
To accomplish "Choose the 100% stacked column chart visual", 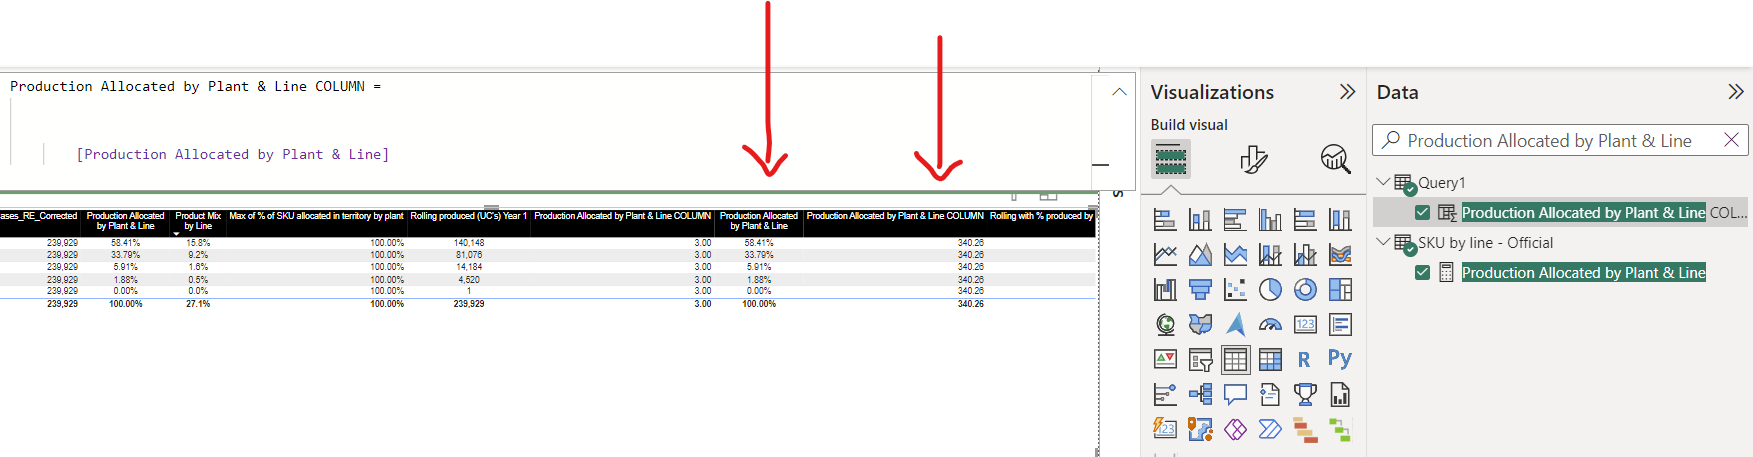I will (x=1340, y=219).
